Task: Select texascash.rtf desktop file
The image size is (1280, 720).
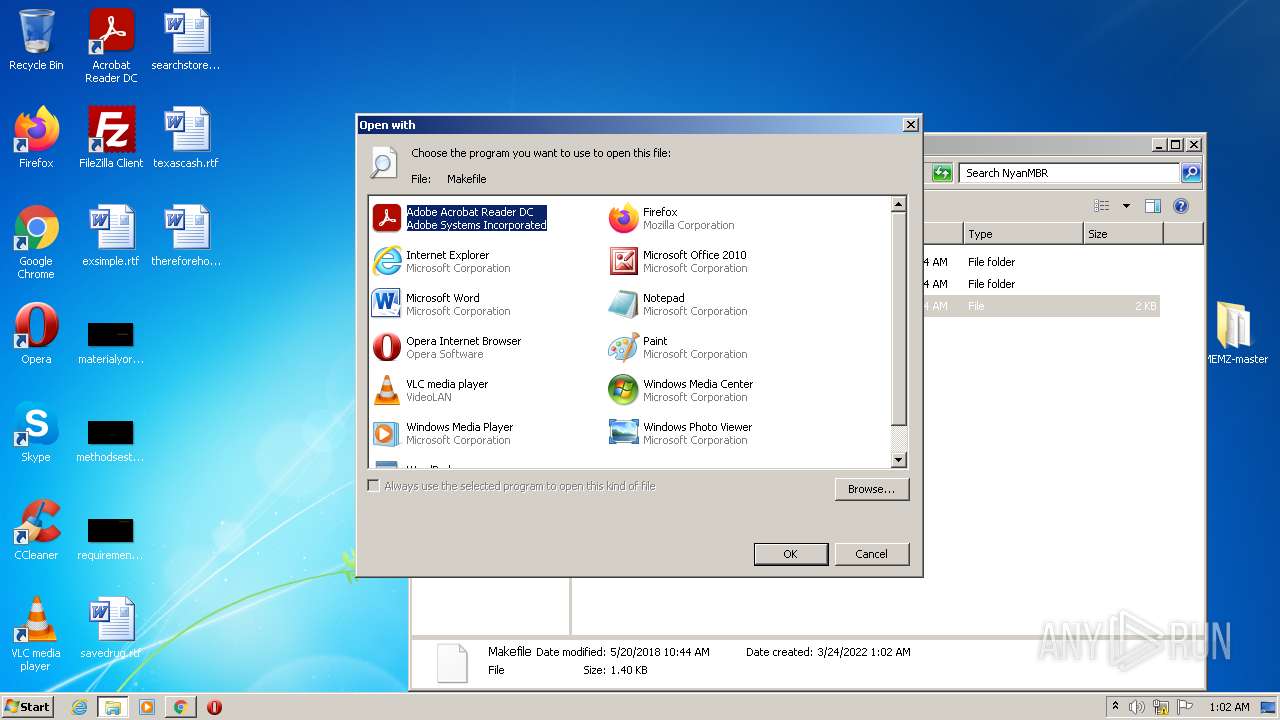Action: (x=186, y=138)
